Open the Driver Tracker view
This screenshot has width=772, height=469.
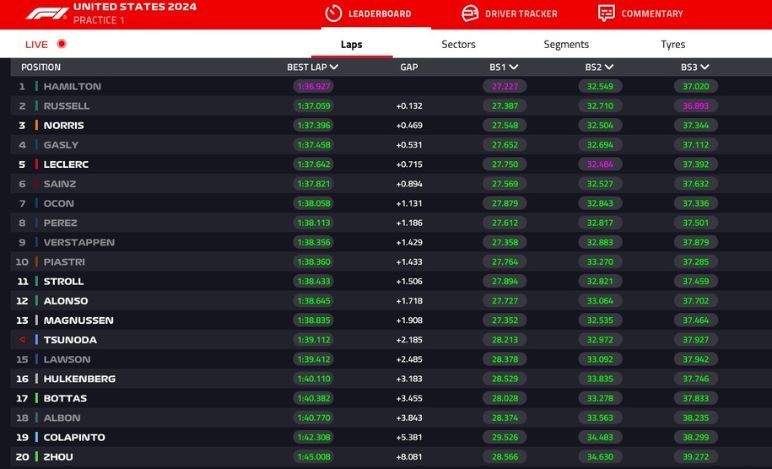[x=521, y=14]
